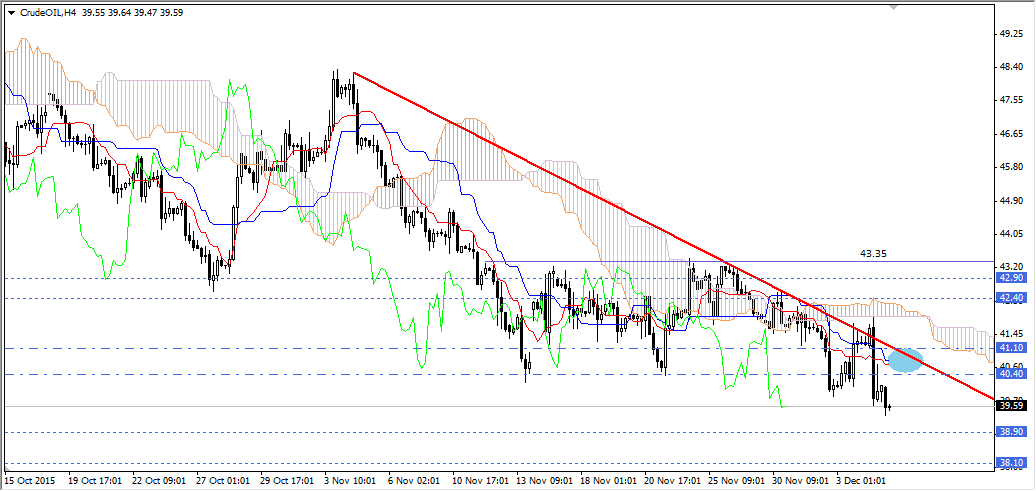Screen dimensions: 1036x491
Task: Select the blue ellipse marker
Action: tap(904, 360)
